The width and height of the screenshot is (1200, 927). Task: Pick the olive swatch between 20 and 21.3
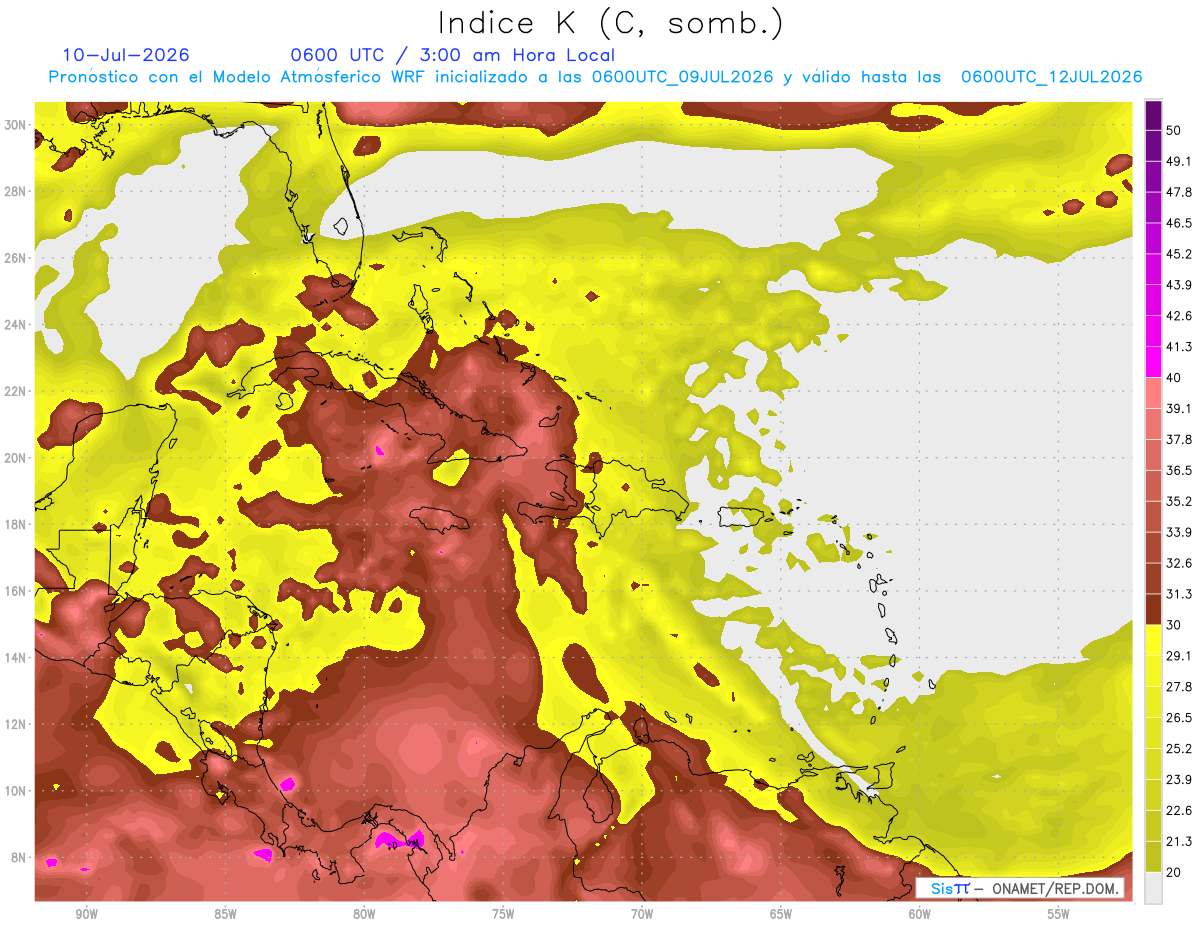[x=1154, y=857]
